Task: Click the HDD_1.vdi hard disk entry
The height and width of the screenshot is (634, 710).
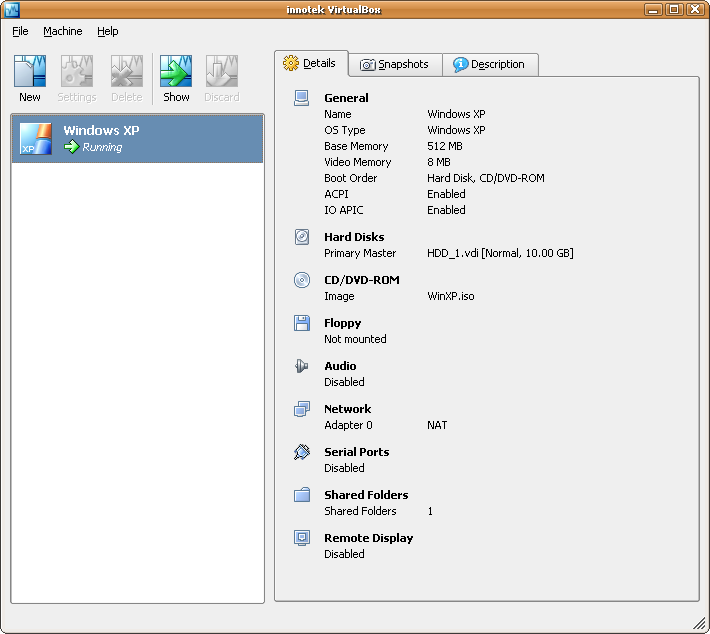Action: coord(500,253)
